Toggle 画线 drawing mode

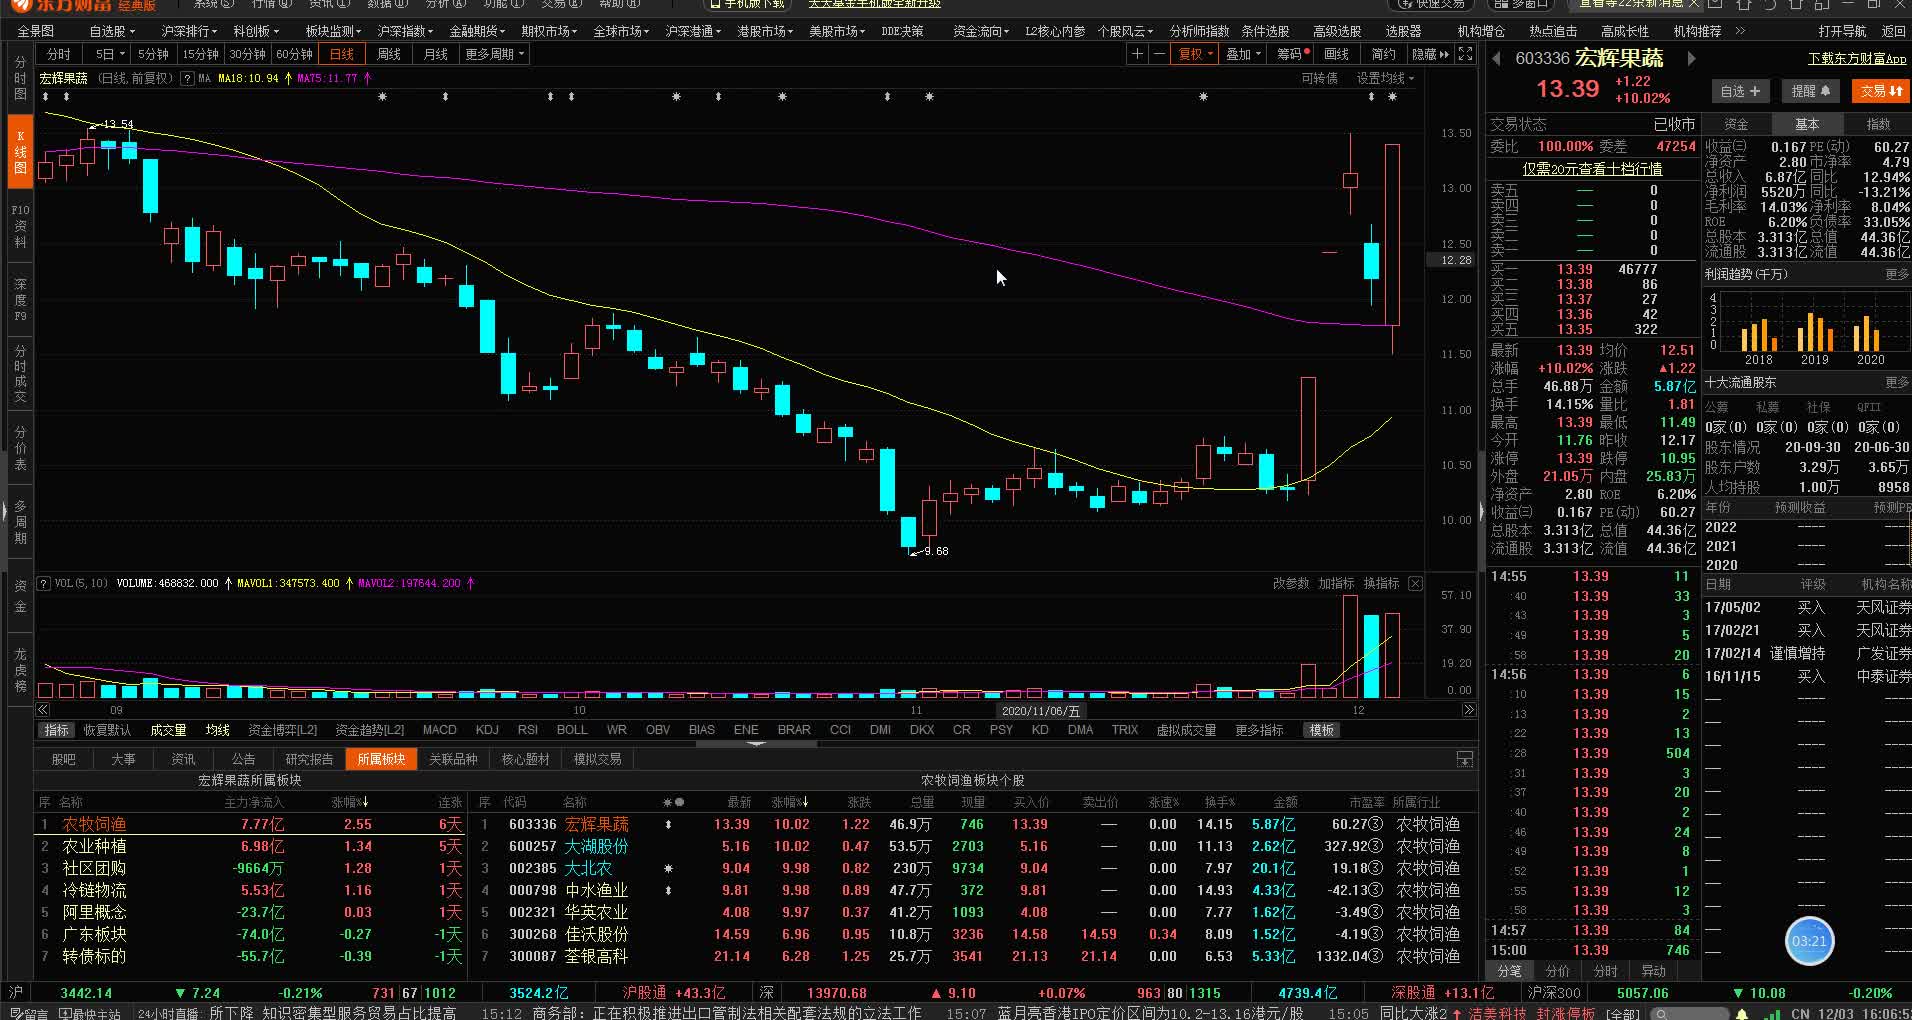[x=1337, y=54]
